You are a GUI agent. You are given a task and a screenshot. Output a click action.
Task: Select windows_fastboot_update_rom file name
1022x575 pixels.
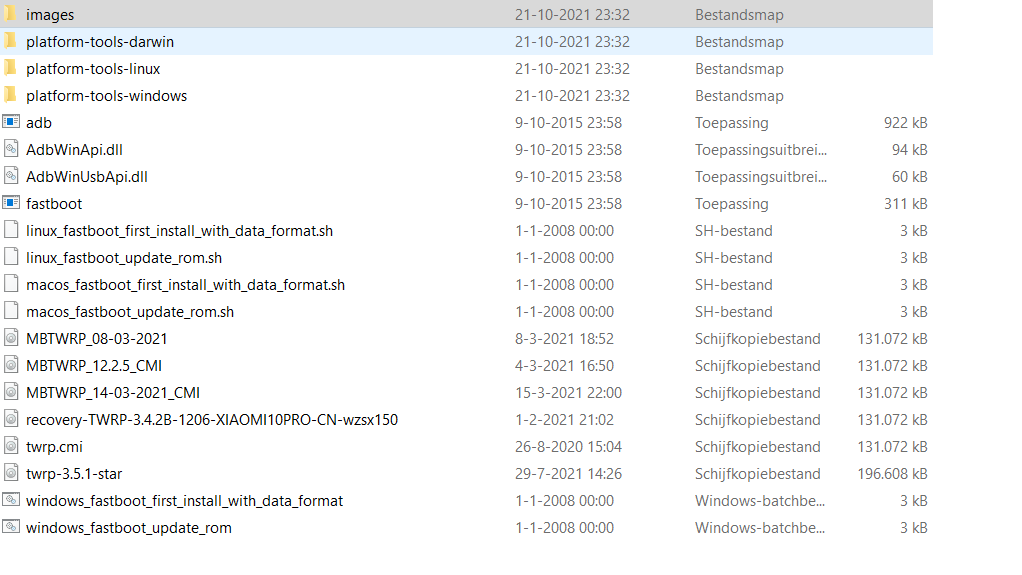(x=128, y=527)
